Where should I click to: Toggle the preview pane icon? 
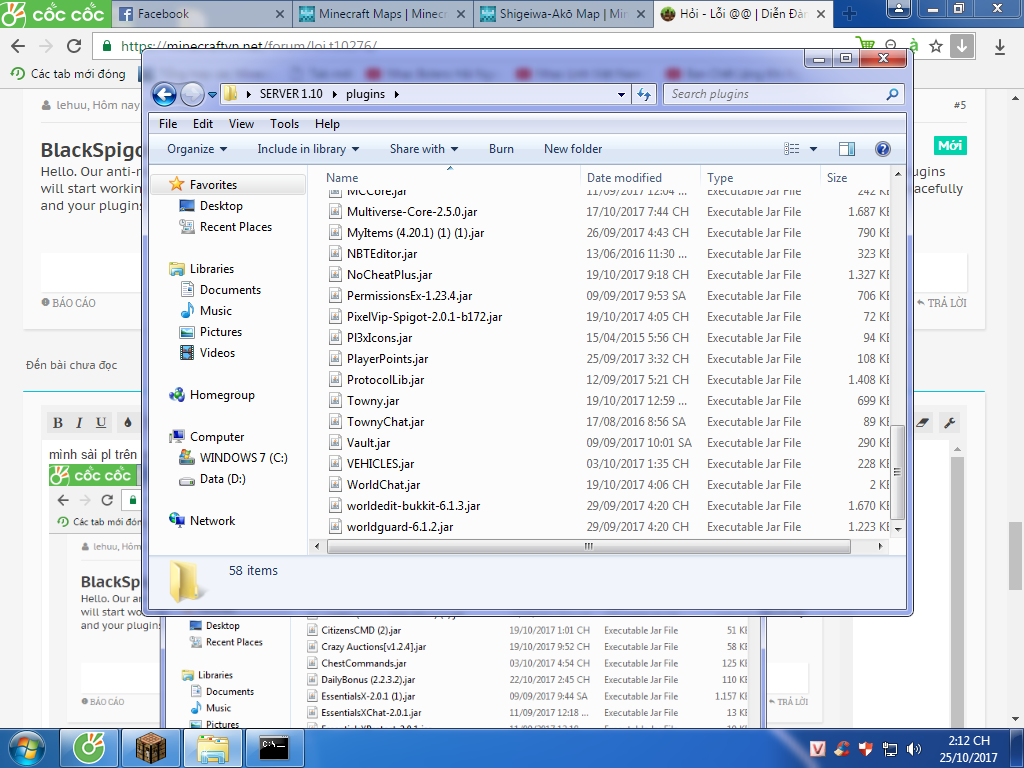[x=847, y=149]
